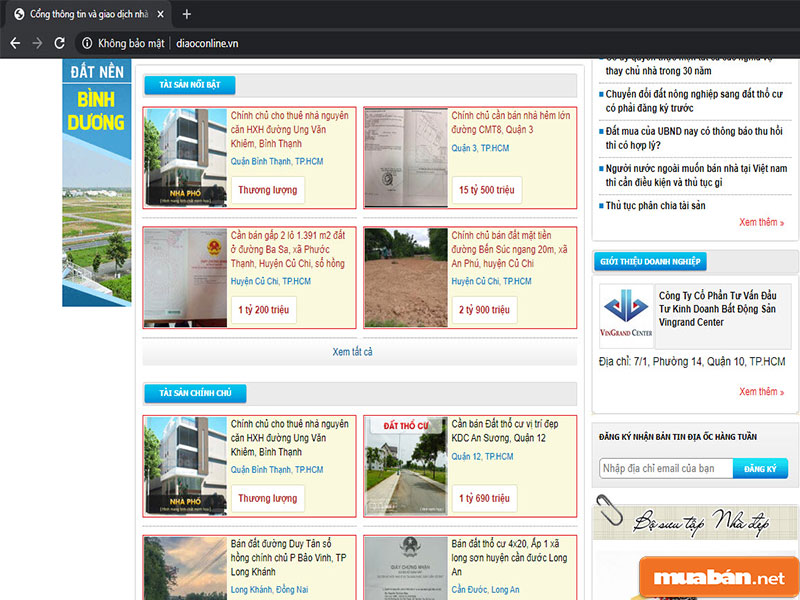Open listing Chính chủ bán đất mặt tiền Bến Súc
This screenshot has height=600, width=800.
[509, 249]
